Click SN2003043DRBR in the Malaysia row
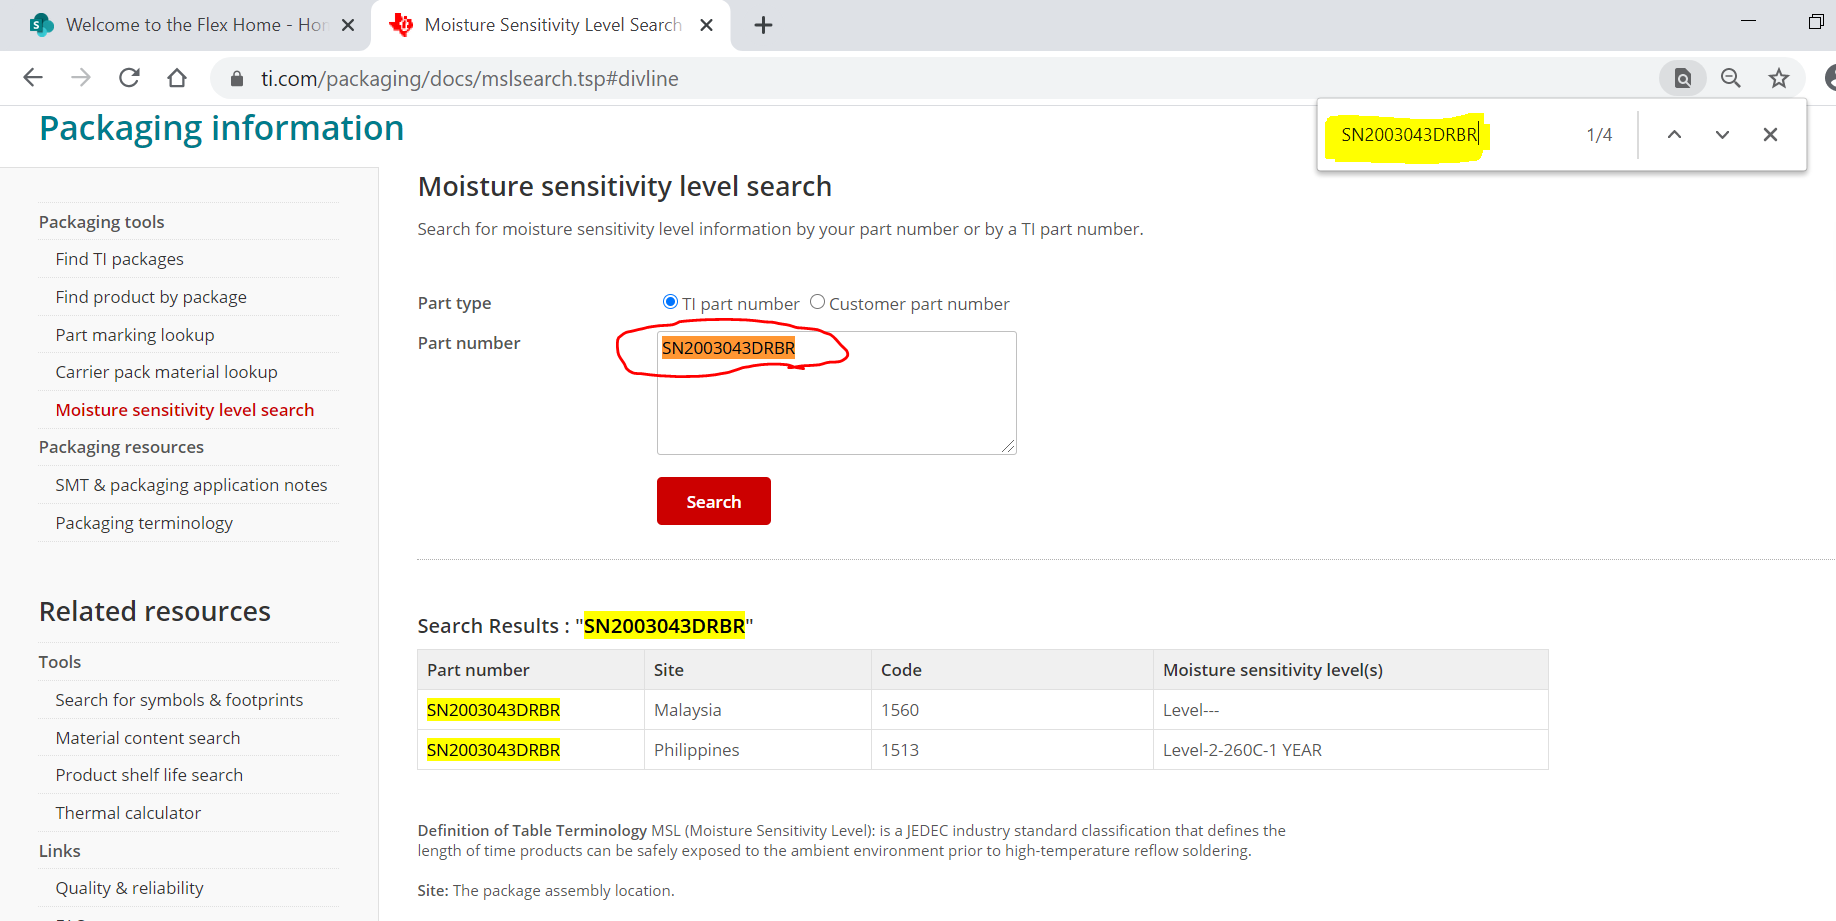The height and width of the screenshot is (921, 1836). (x=493, y=710)
